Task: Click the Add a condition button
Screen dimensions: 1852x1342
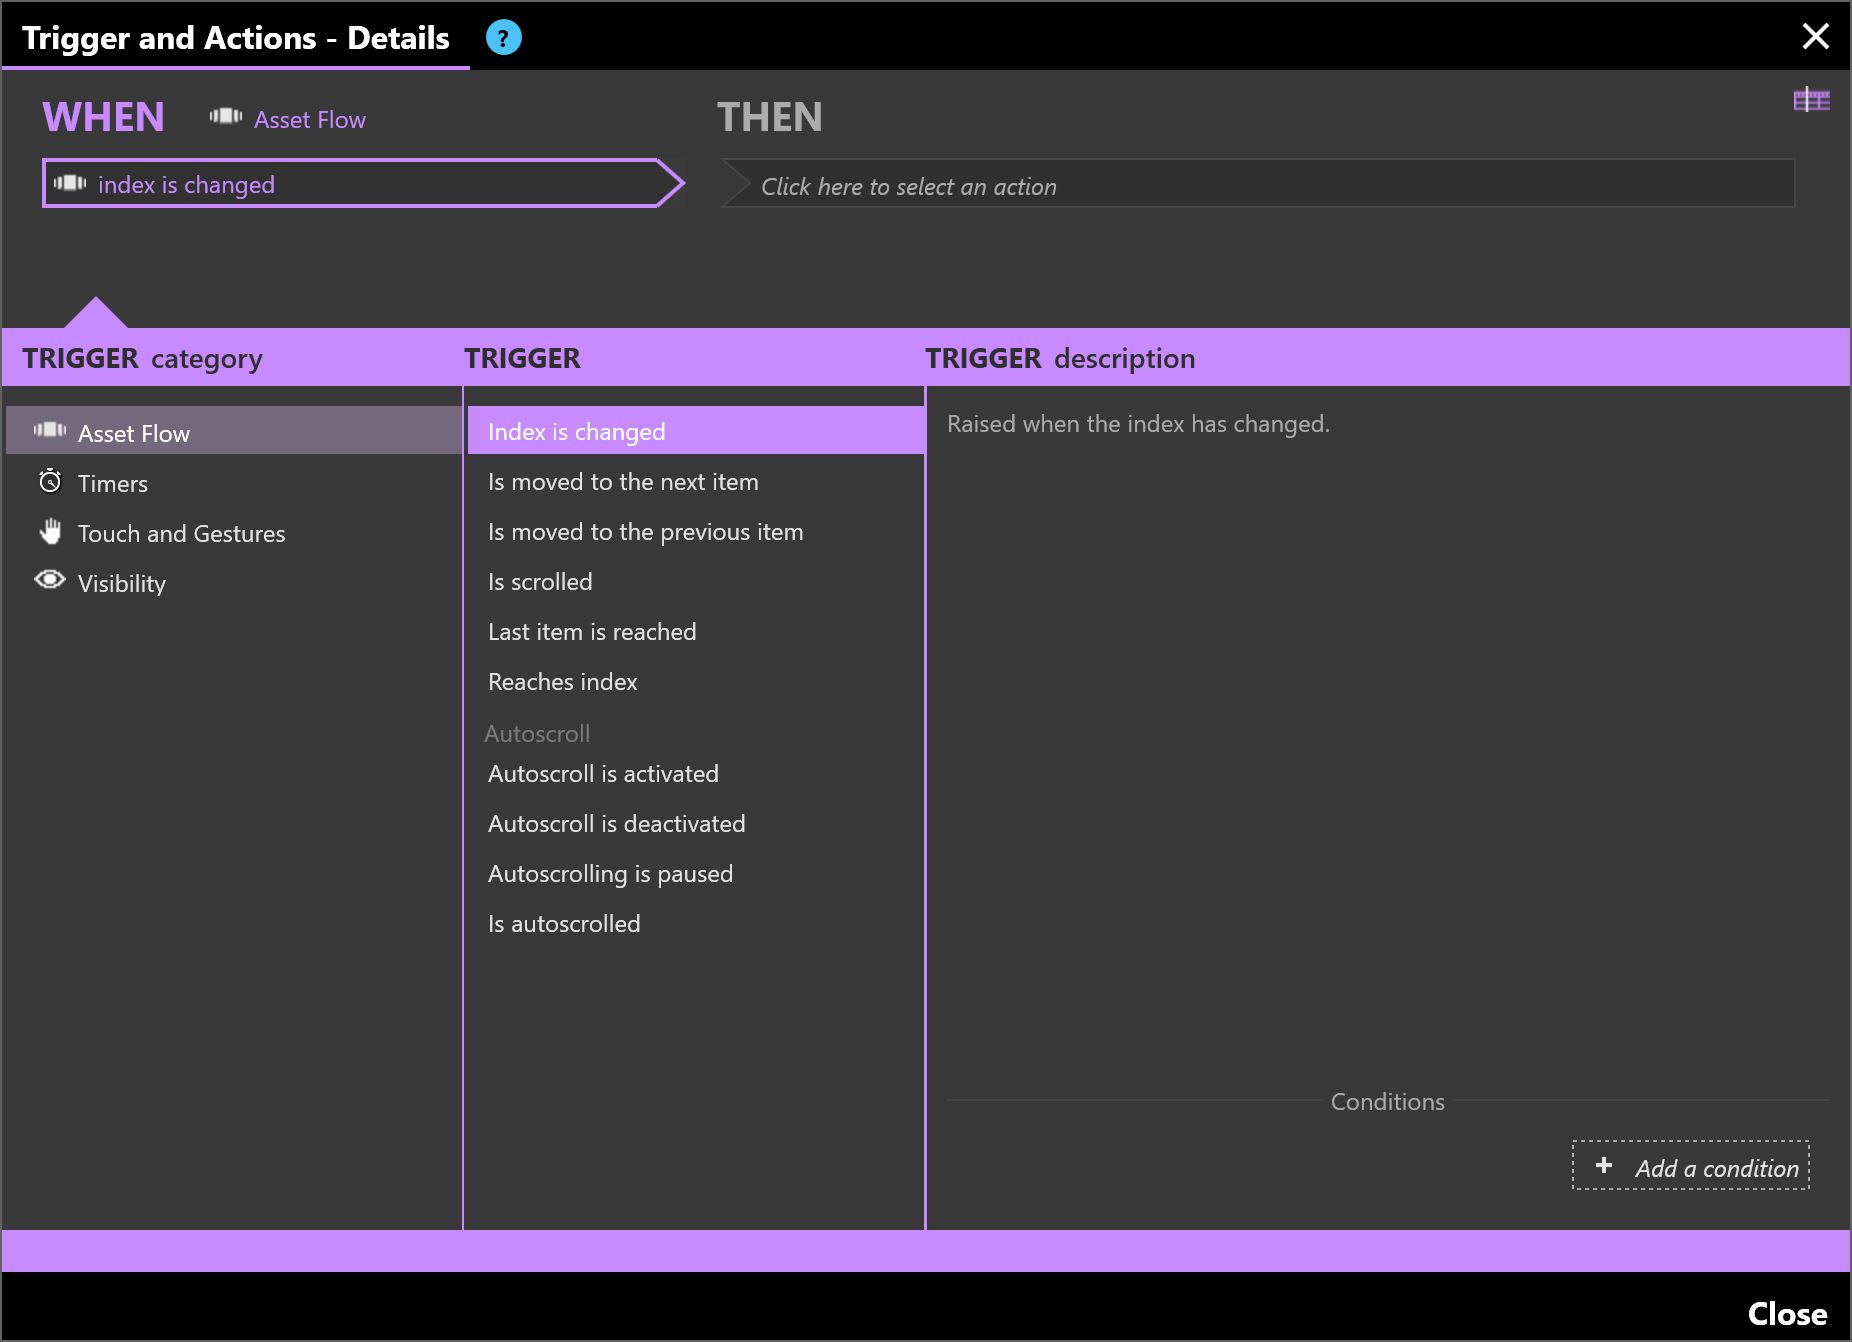Action: point(1690,1166)
